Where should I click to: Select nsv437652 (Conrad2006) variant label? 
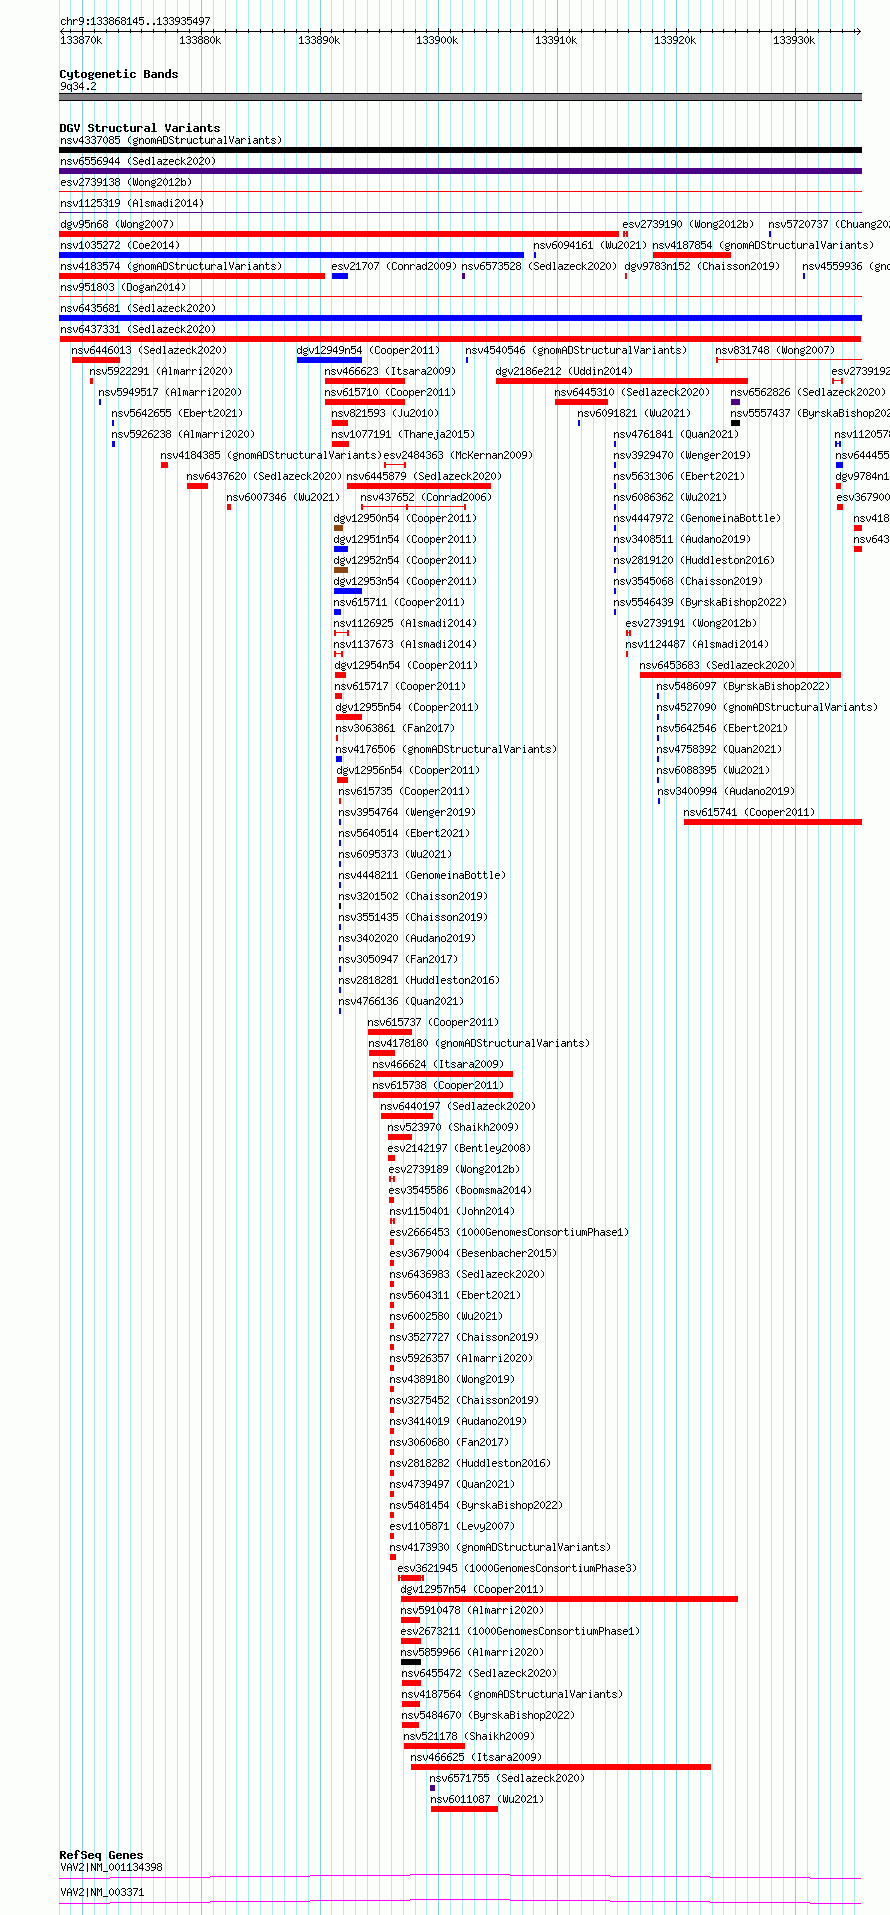pyautogui.click(x=426, y=497)
